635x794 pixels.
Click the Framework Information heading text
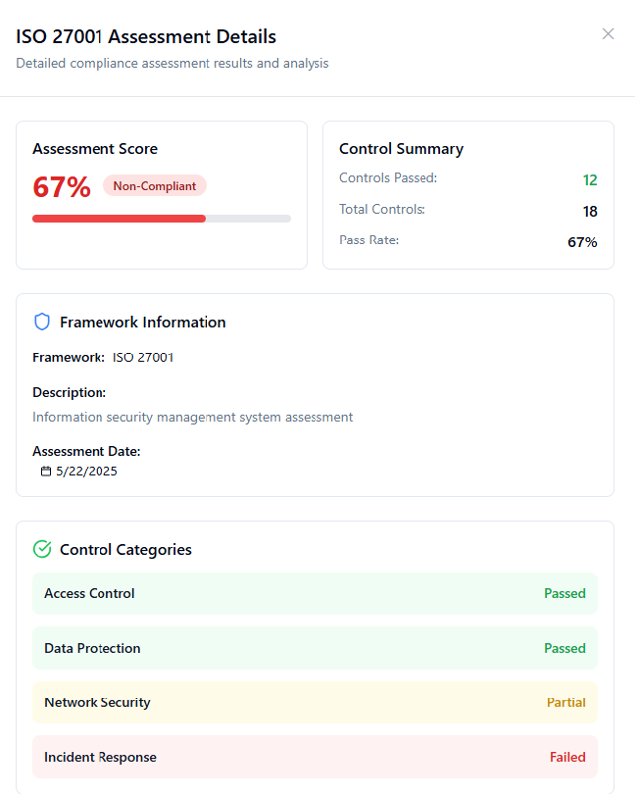point(143,322)
